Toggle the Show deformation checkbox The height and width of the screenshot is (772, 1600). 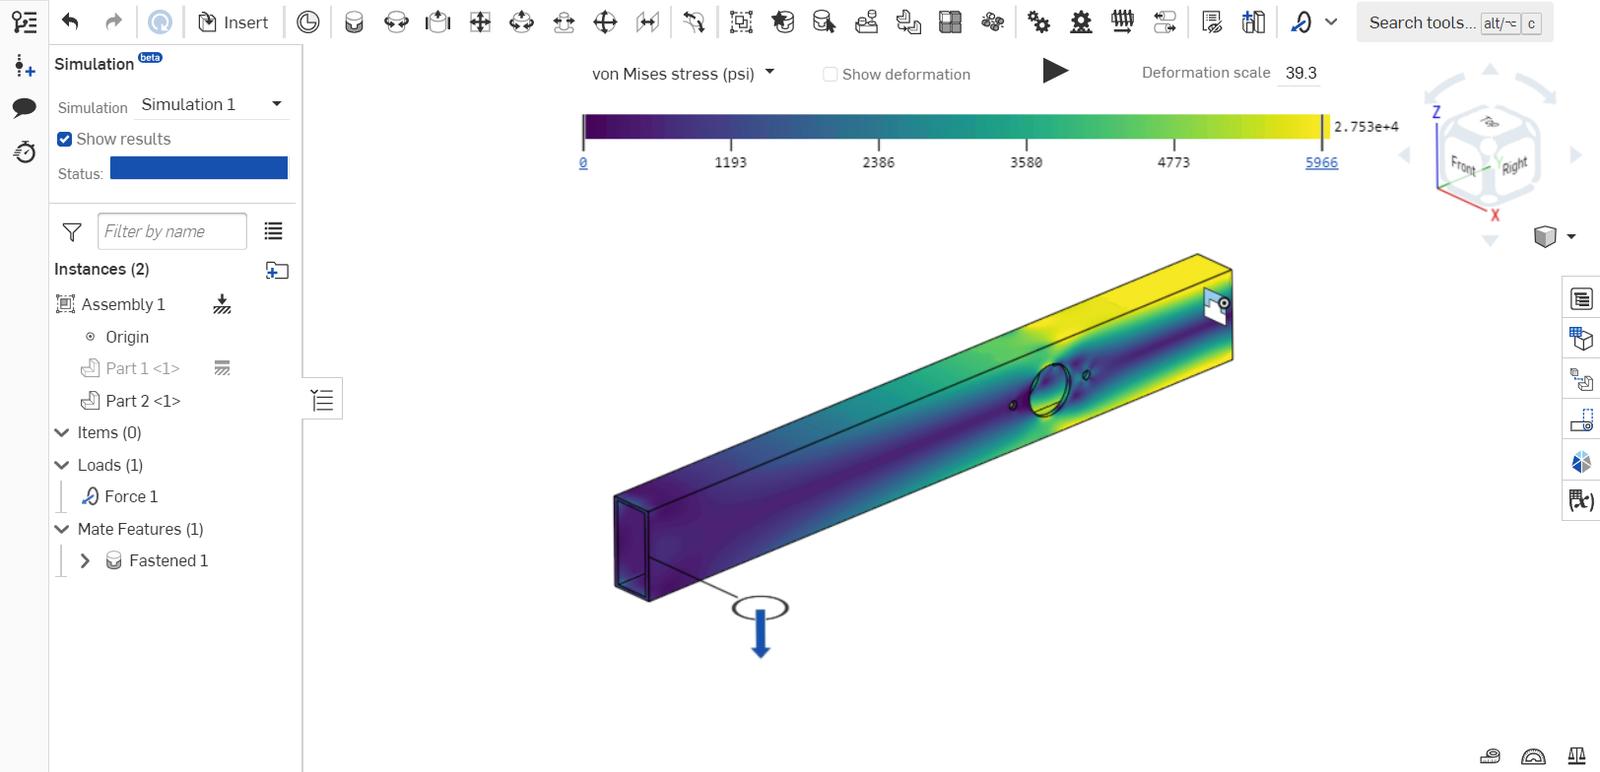click(x=830, y=74)
